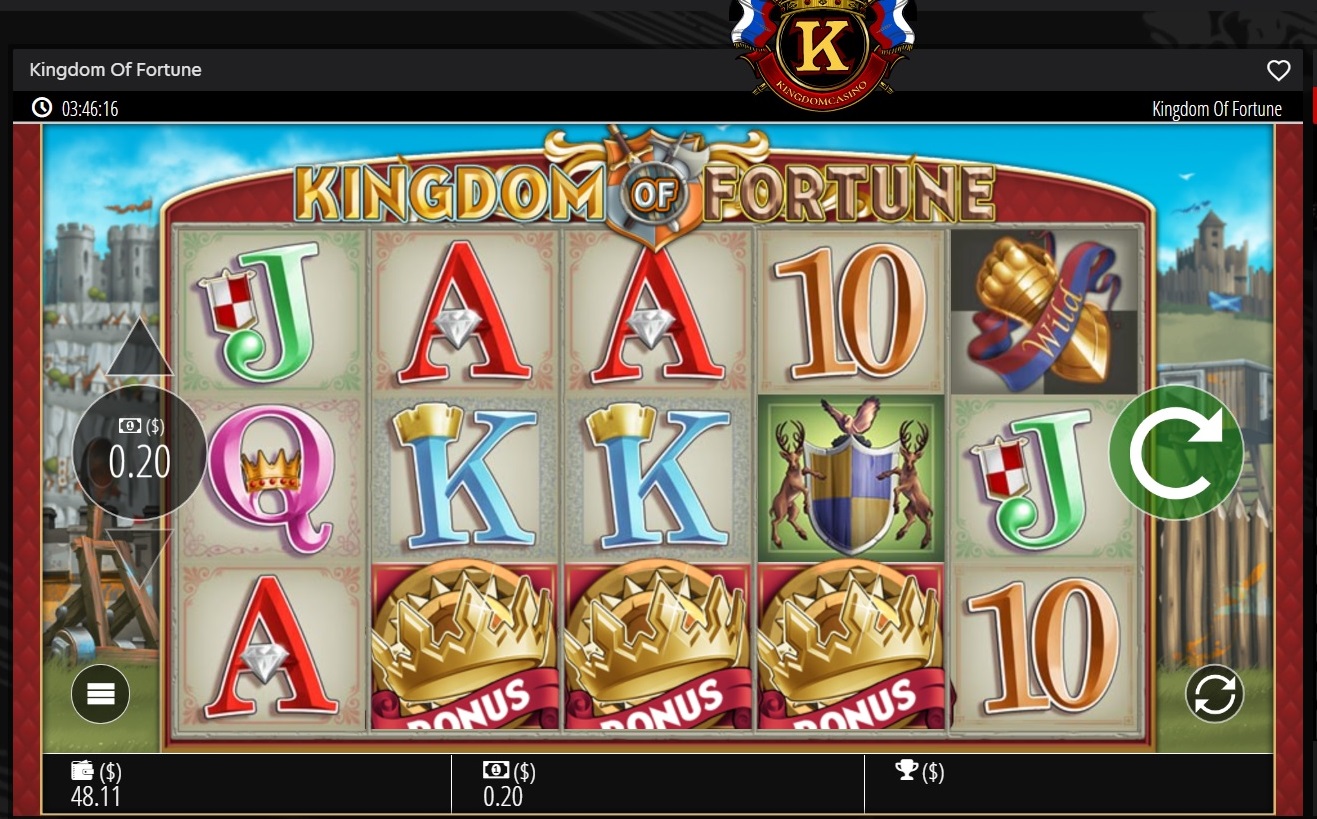Viewport: 1317px width, 819px height.
Task: Click the wallet balance icon
Action: 83,771
